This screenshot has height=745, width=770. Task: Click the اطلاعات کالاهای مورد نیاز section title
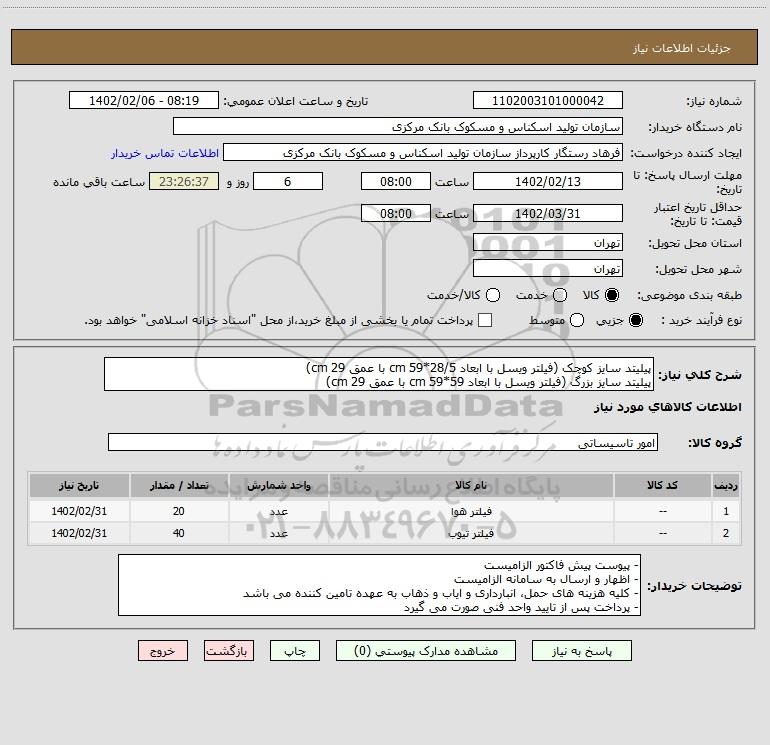(x=668, y=408)
